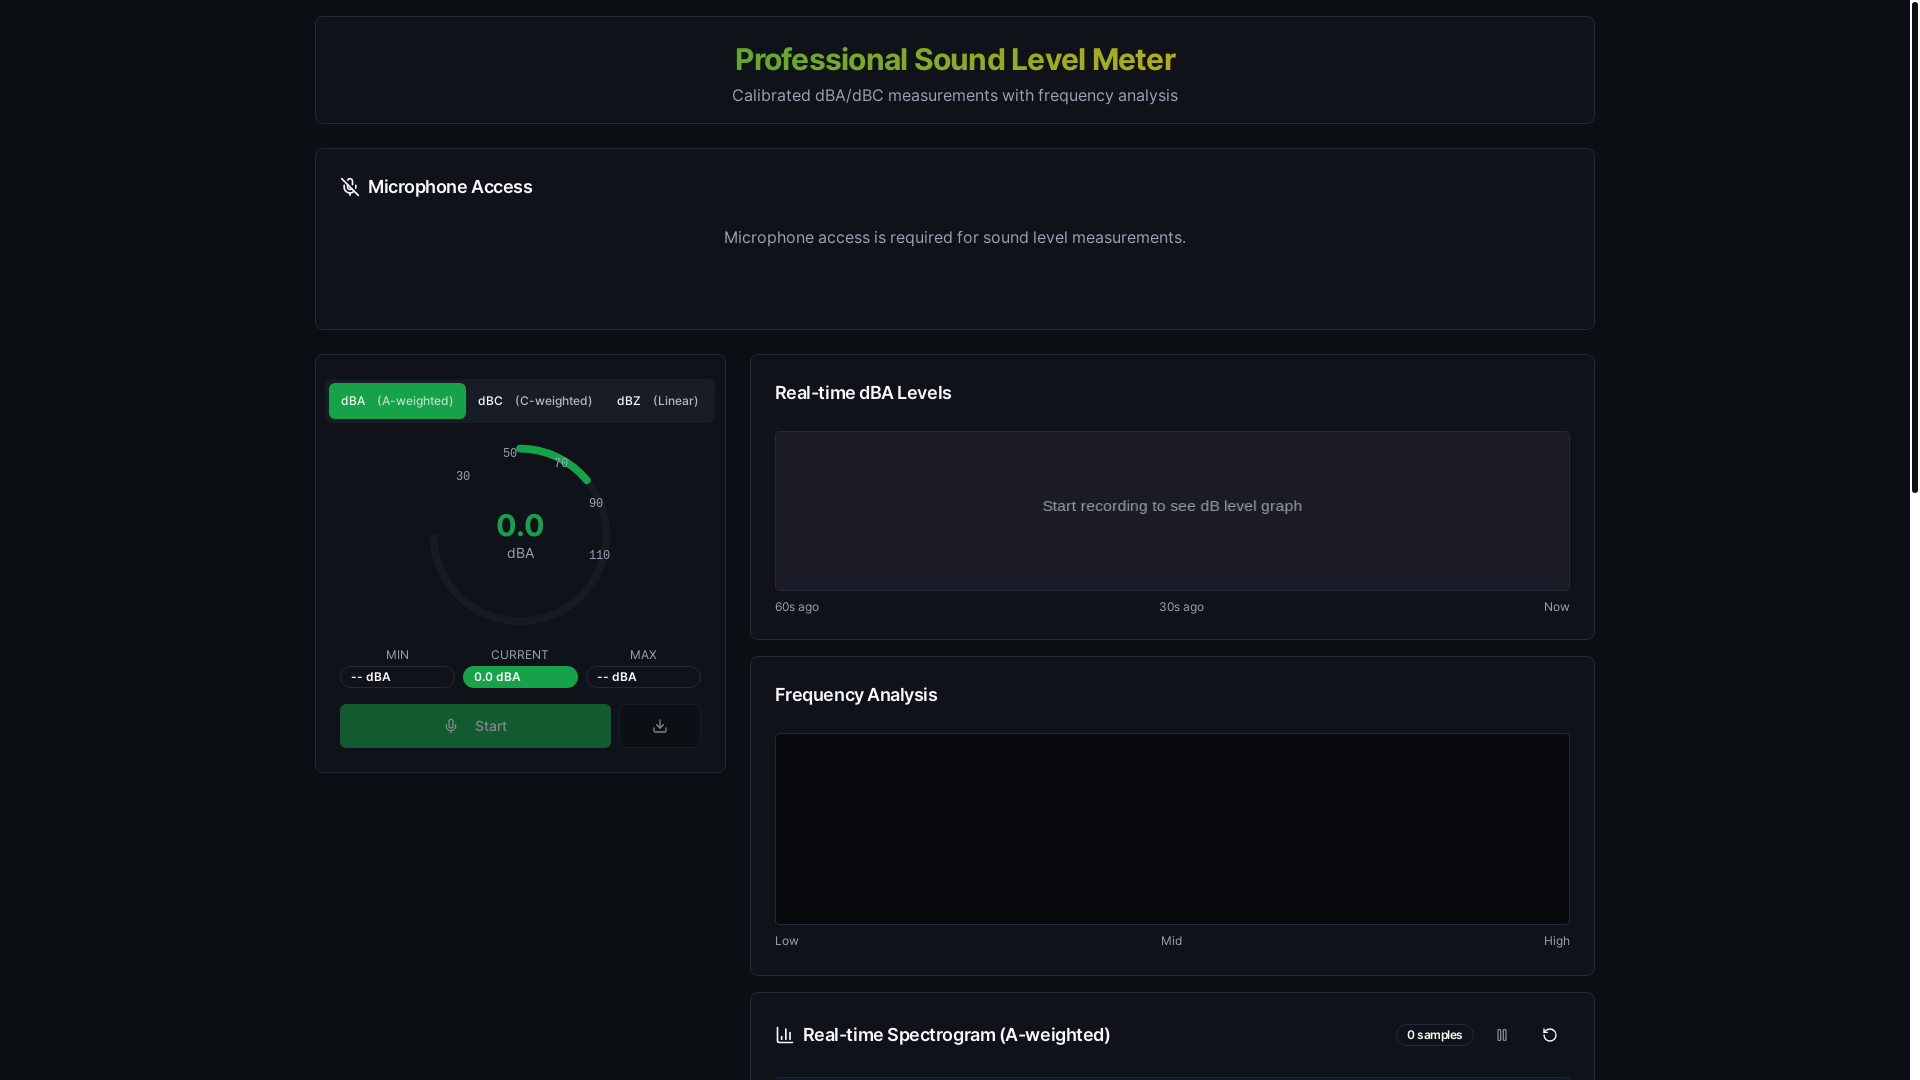Click the MIN '-- dBA' badge
1920x1080 pixels.
click(397, 677)
